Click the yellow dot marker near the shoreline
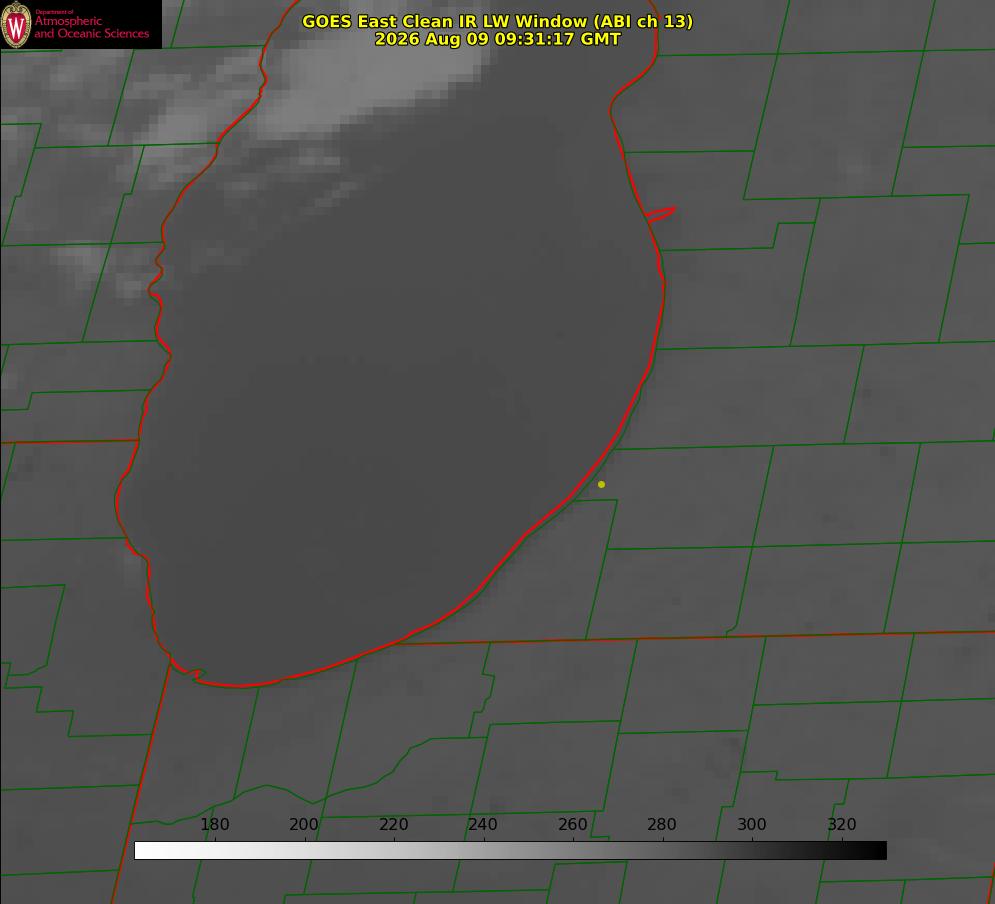This screenshot has height=904, width=995. [601, 484]
